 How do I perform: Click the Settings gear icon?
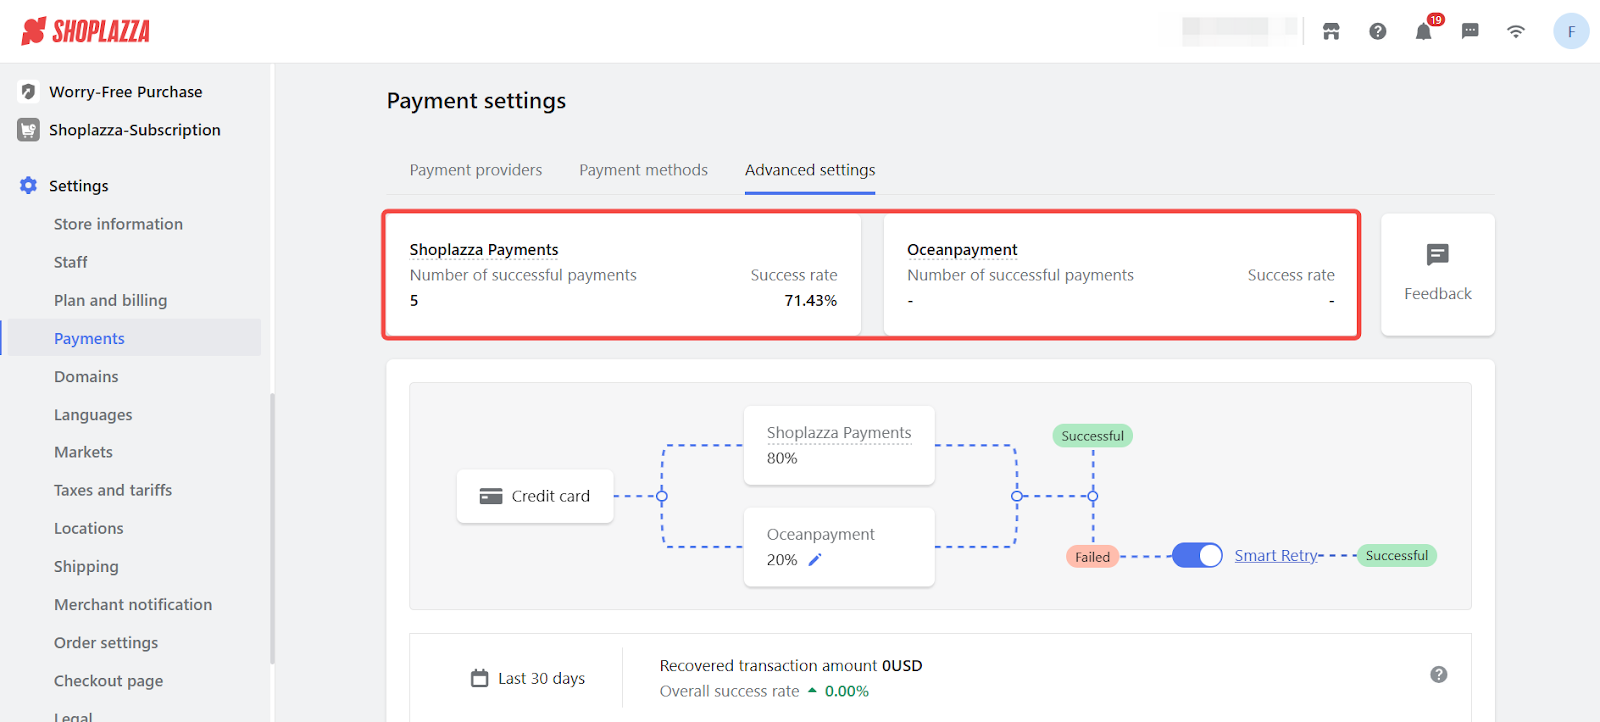point(28,186)
